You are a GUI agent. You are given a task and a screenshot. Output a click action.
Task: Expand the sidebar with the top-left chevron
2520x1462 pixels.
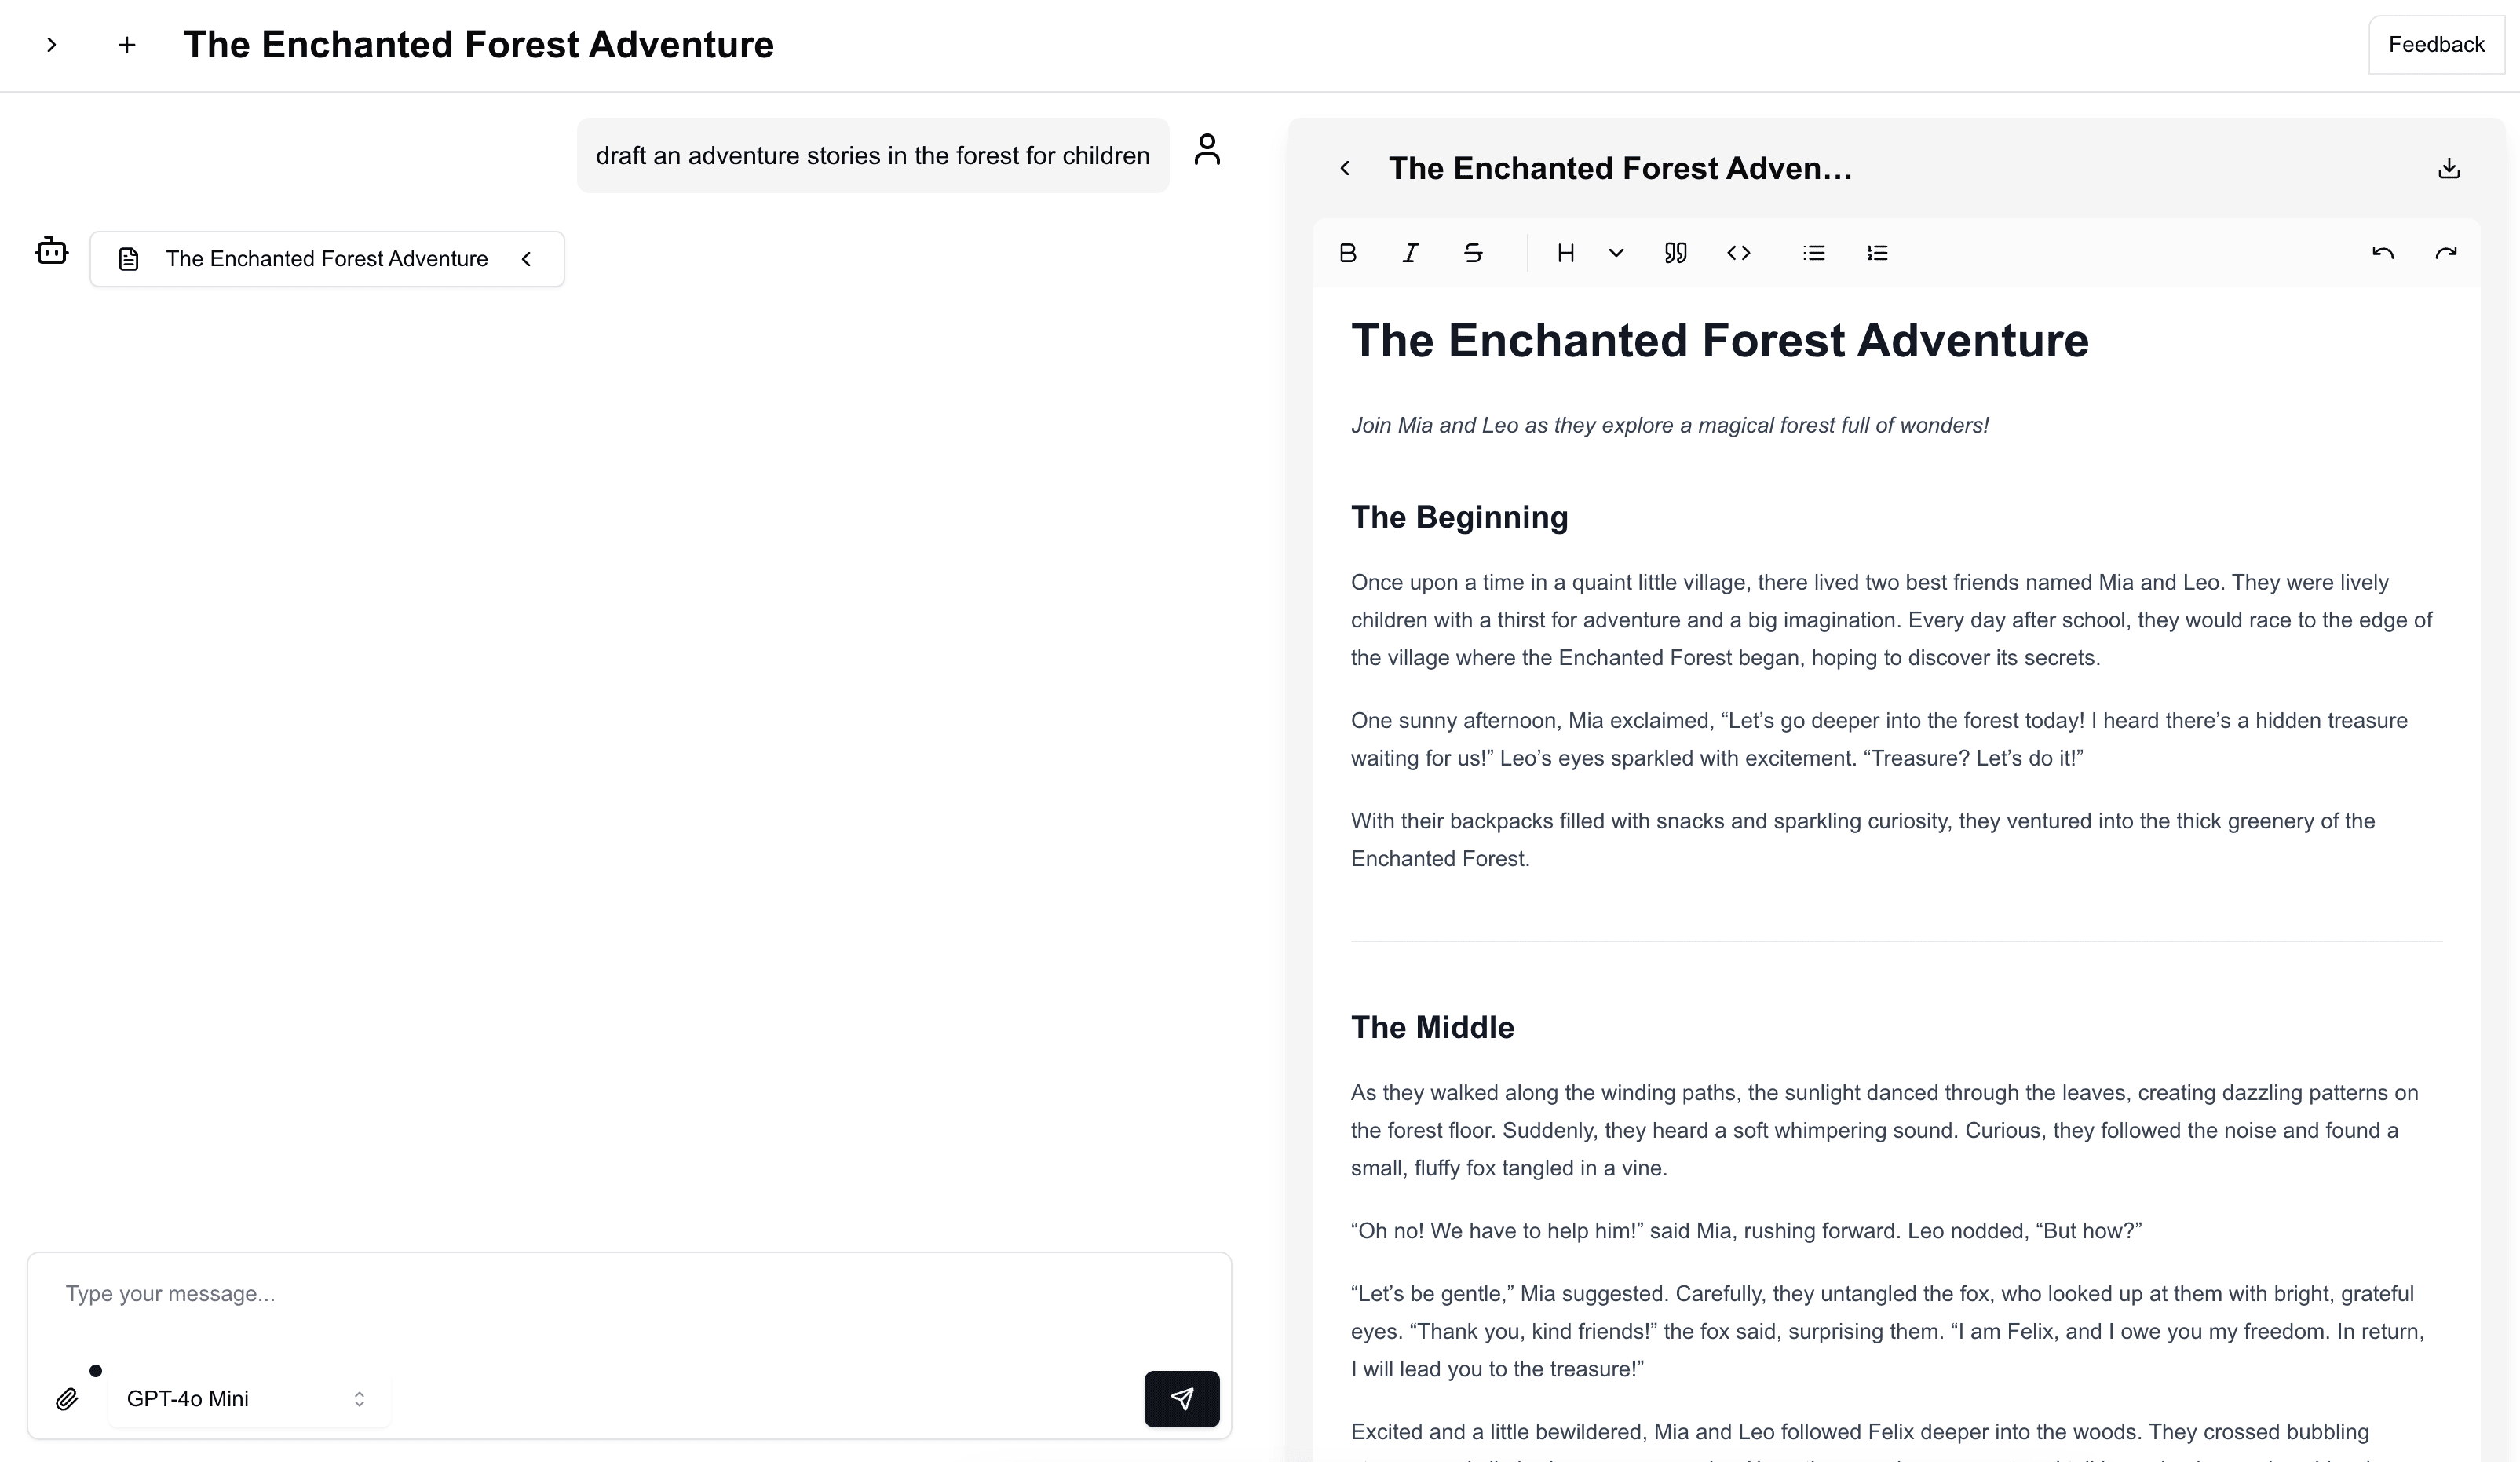pos(52,45)
